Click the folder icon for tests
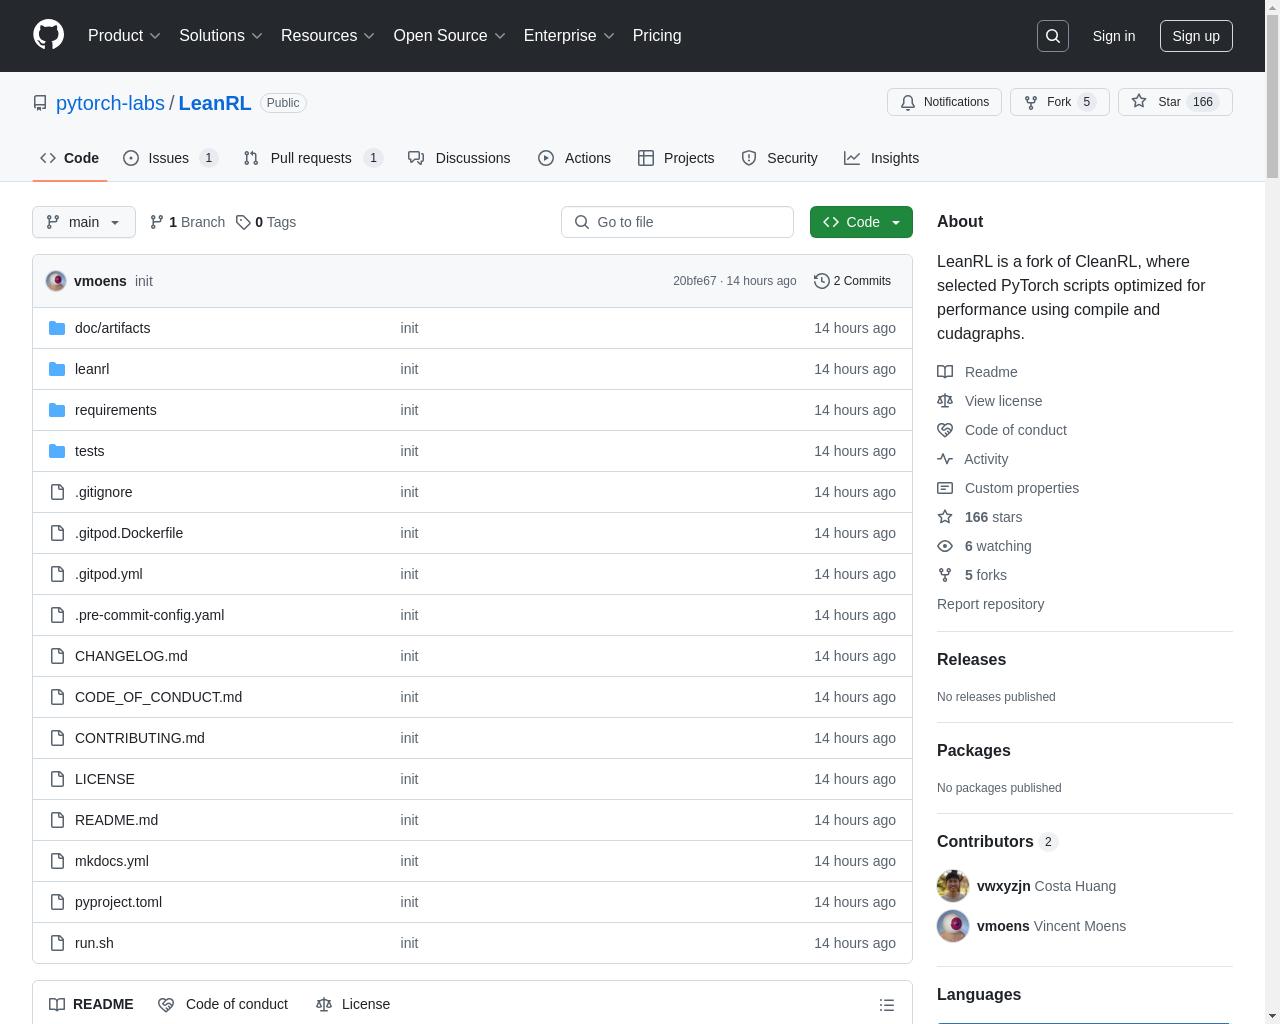 tap(57, 451)
